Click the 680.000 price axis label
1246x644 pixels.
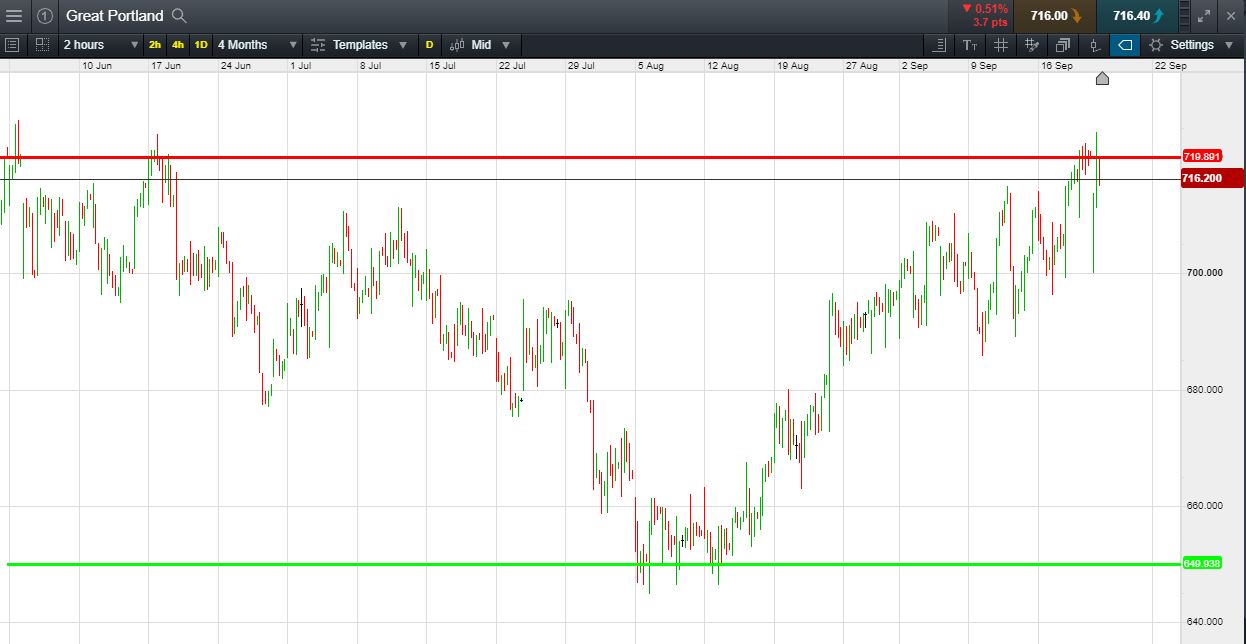click(1204, 389)
